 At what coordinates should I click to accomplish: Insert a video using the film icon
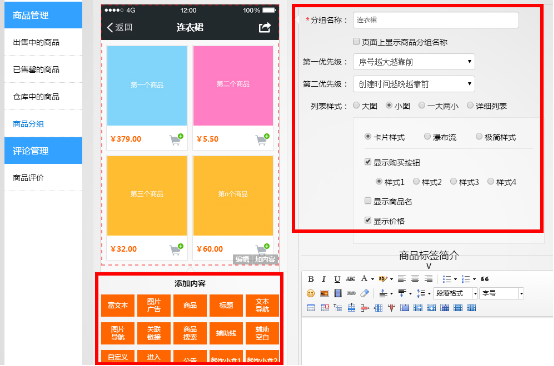click(x=338, y=293)
